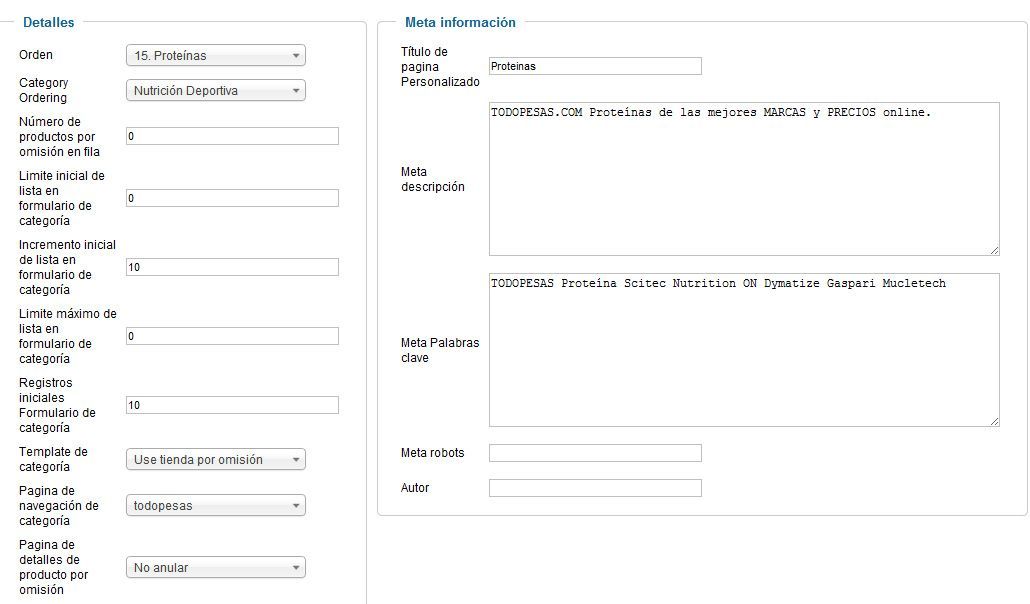Click inside the Meta descripción text area

[x=744, y=179]
